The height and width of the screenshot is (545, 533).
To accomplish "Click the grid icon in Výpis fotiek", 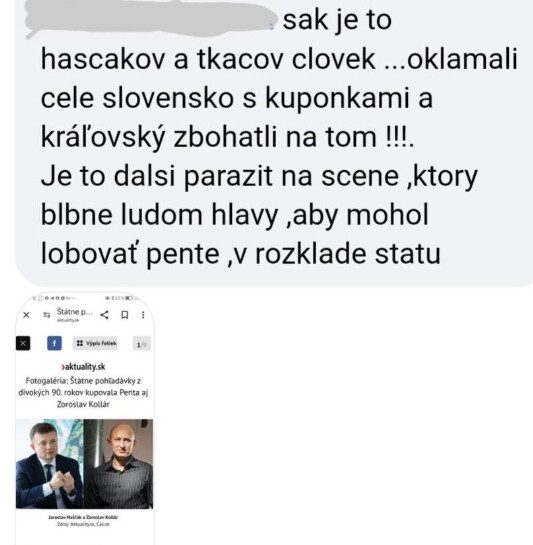I will 80,343.
